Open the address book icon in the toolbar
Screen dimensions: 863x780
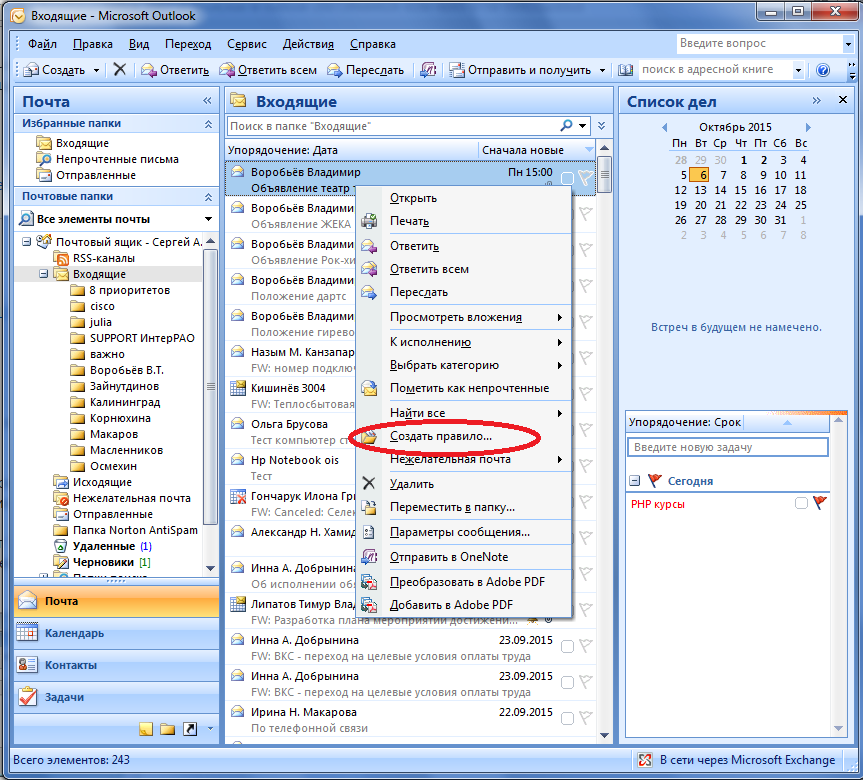625,70
